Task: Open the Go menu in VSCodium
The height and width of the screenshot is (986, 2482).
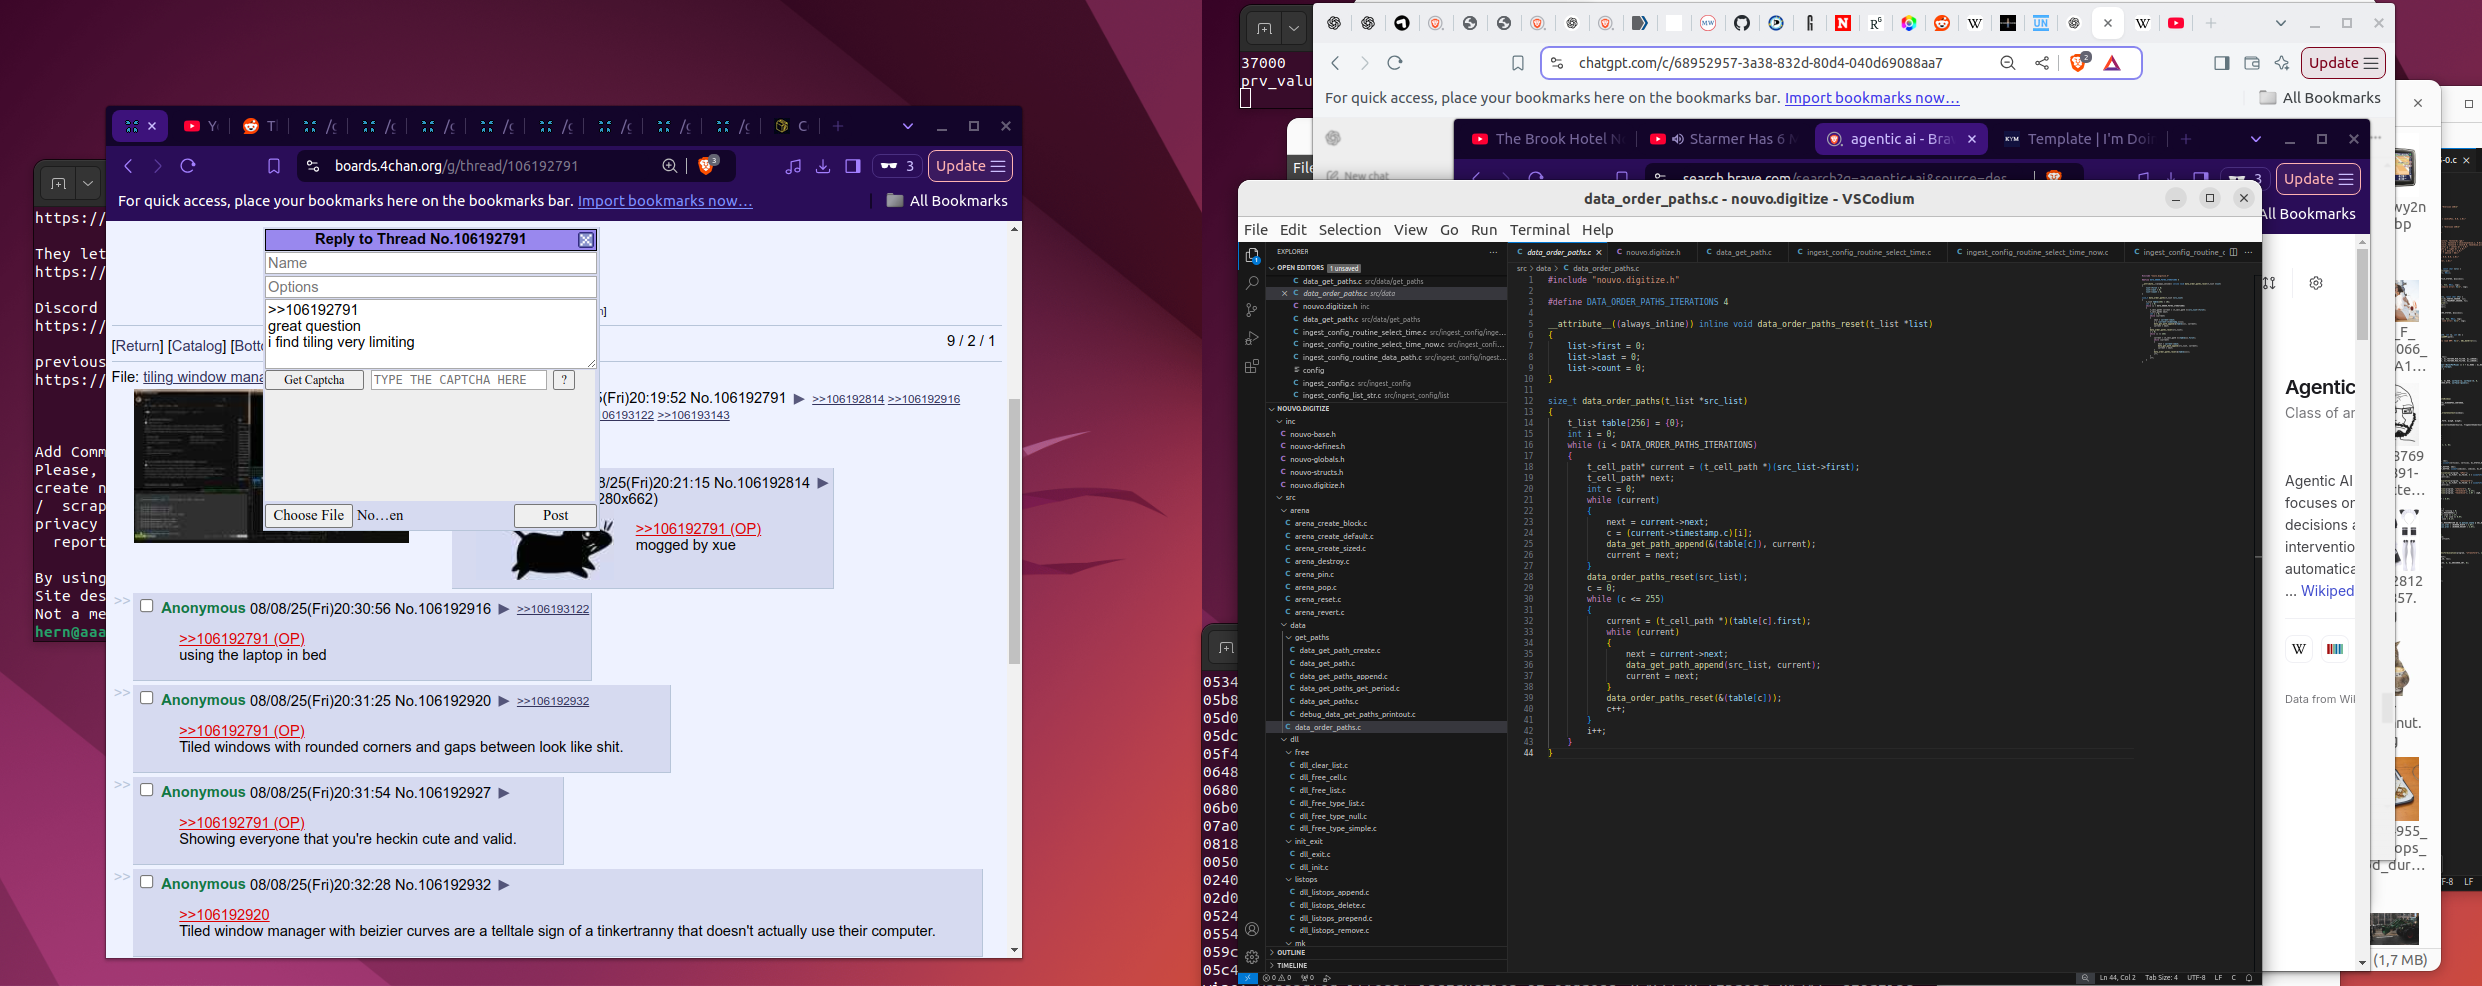Action: coord(1449,230)
